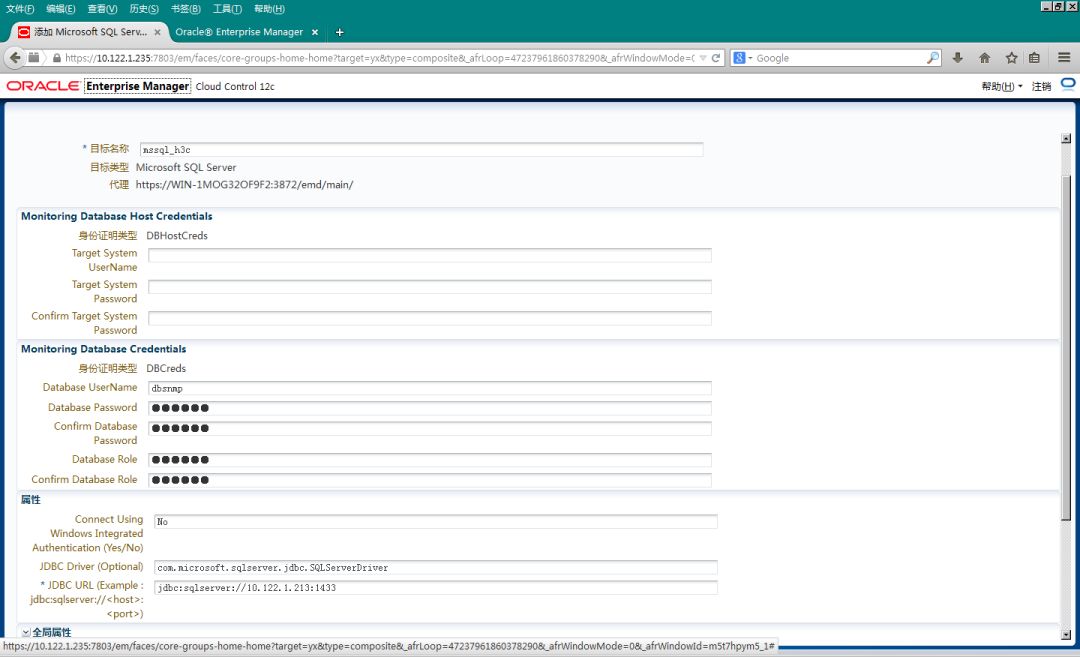This screenshot has height=657, width=1080.
Task: Click the padlock site identity icon
Action: pos(56,58)
